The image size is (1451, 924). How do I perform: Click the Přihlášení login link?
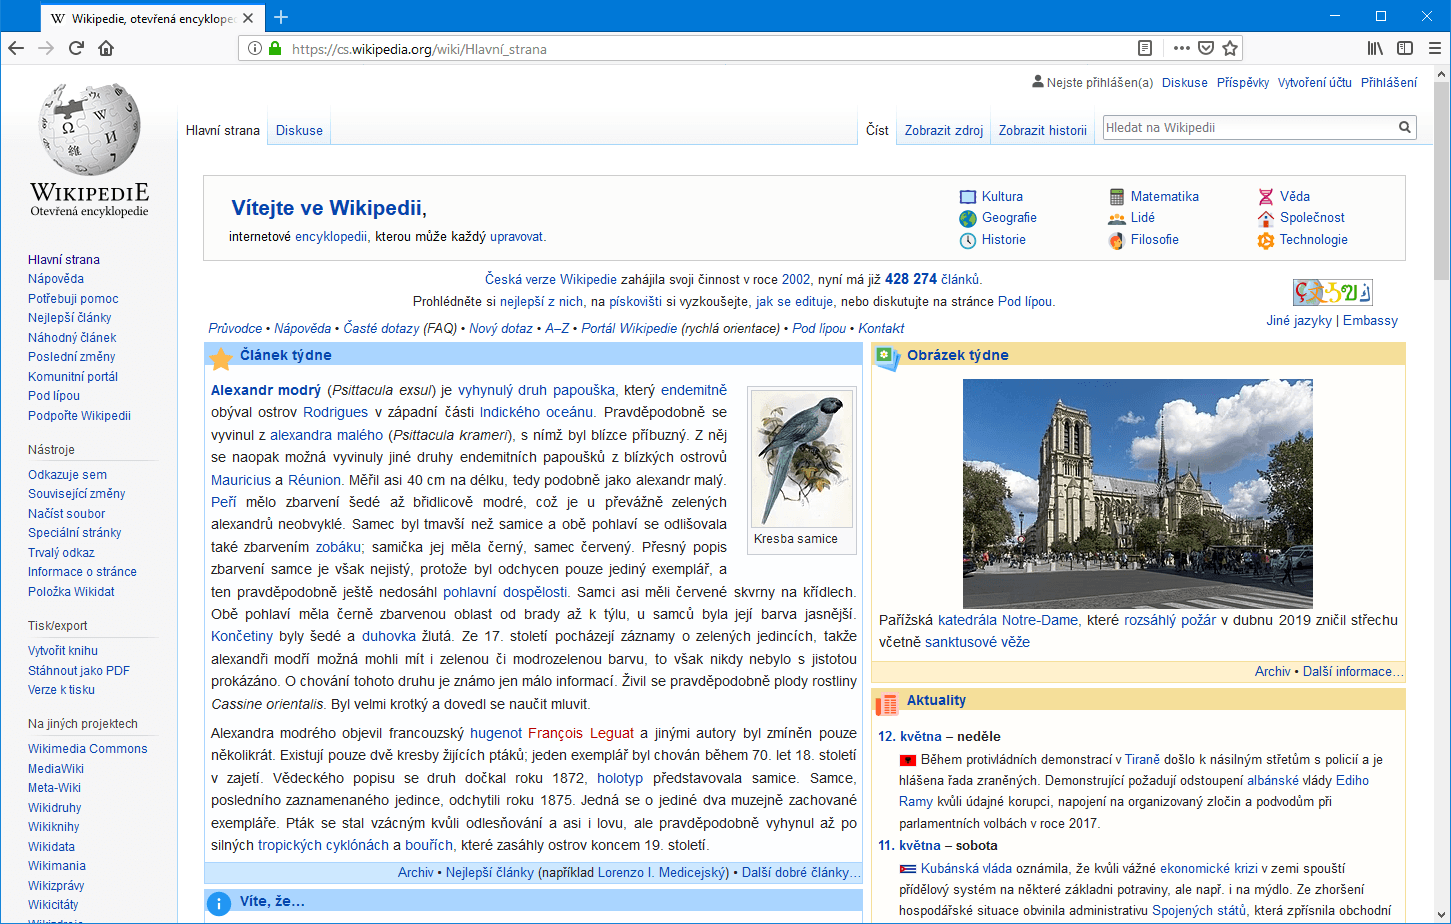(x=1388, y=83)
